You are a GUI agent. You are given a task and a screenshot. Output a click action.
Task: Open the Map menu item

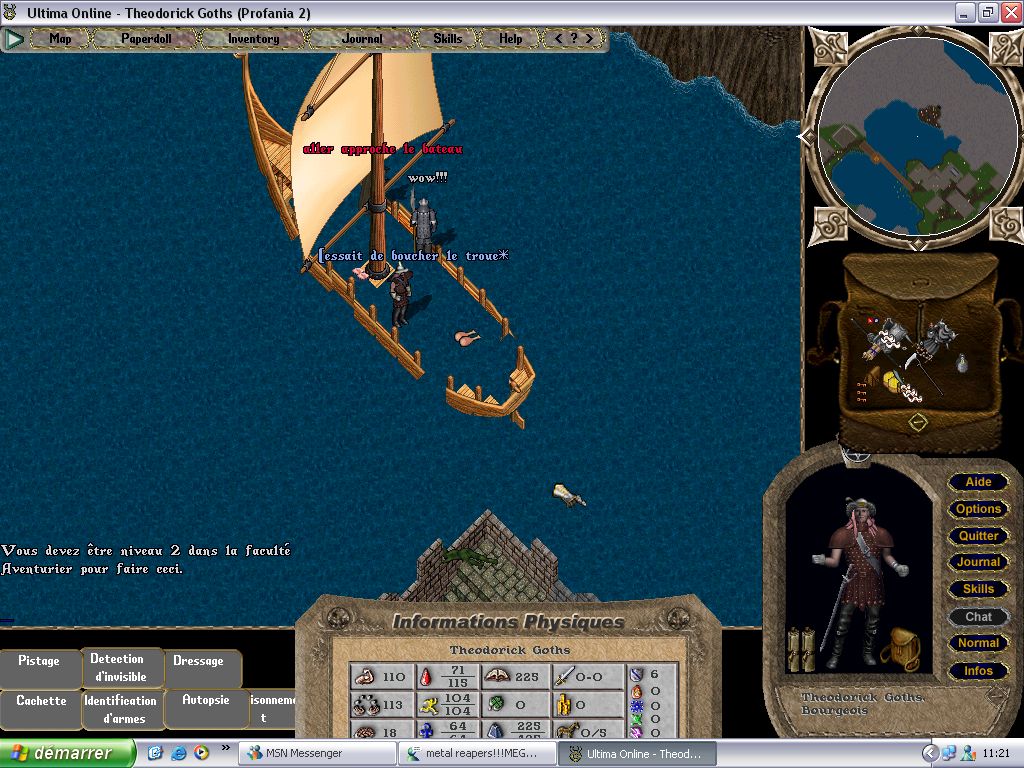coord(61,39)
